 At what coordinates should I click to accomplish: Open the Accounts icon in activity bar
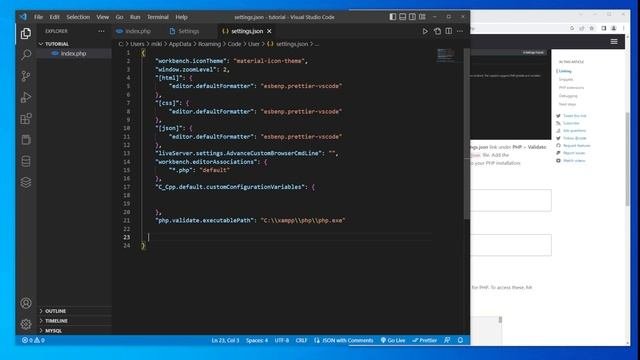coord(26,303)
